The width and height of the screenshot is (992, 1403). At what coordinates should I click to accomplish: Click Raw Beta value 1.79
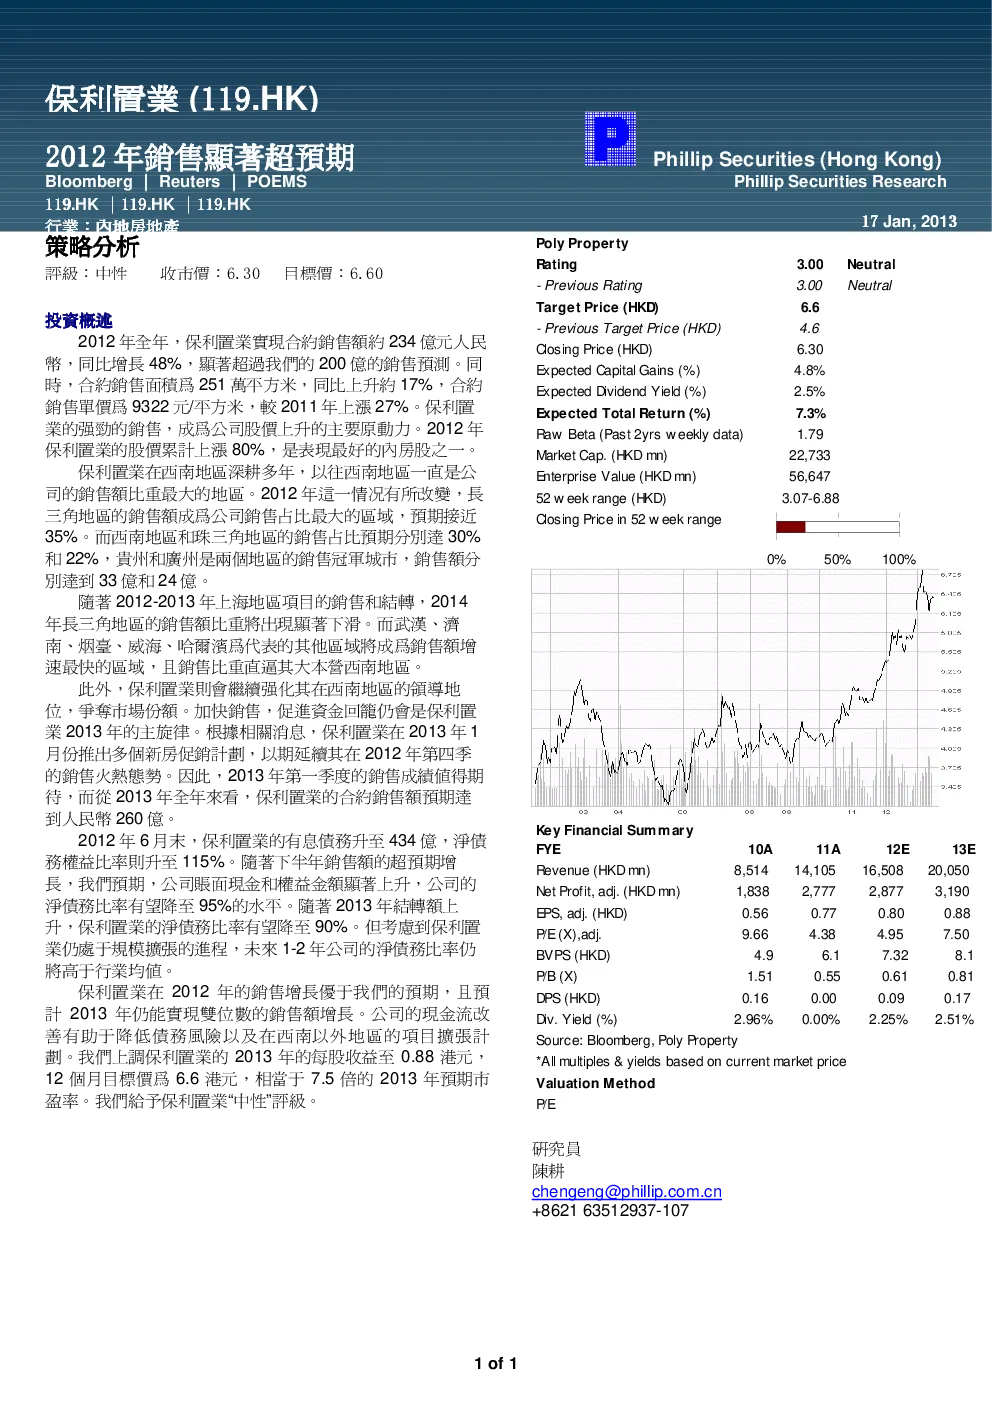coord(810,434)
